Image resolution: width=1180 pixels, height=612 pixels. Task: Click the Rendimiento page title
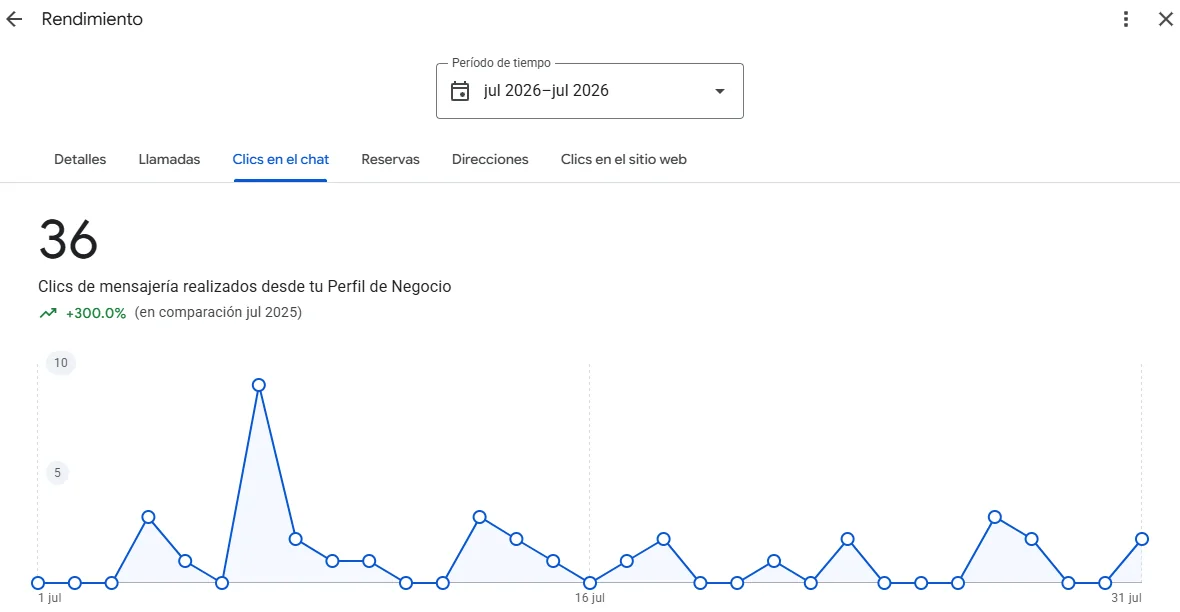coord(92,20)
